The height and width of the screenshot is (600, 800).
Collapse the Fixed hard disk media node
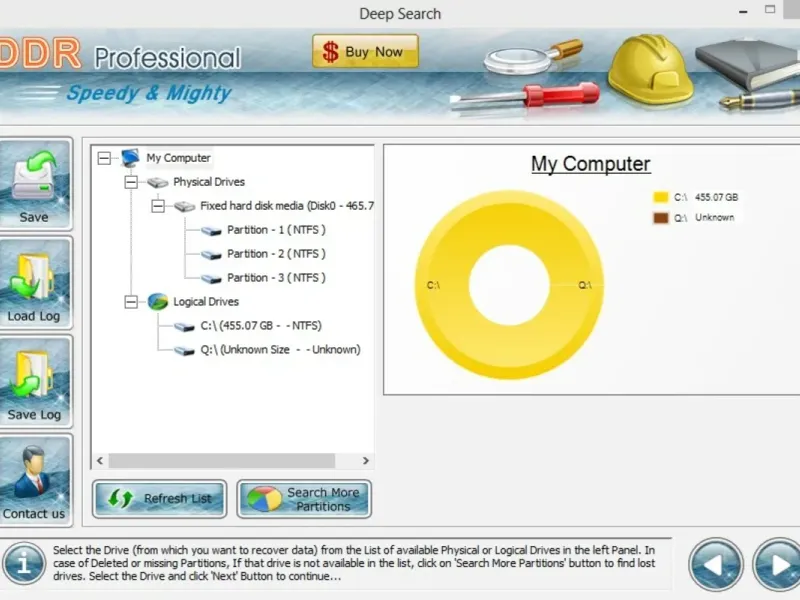158,206
